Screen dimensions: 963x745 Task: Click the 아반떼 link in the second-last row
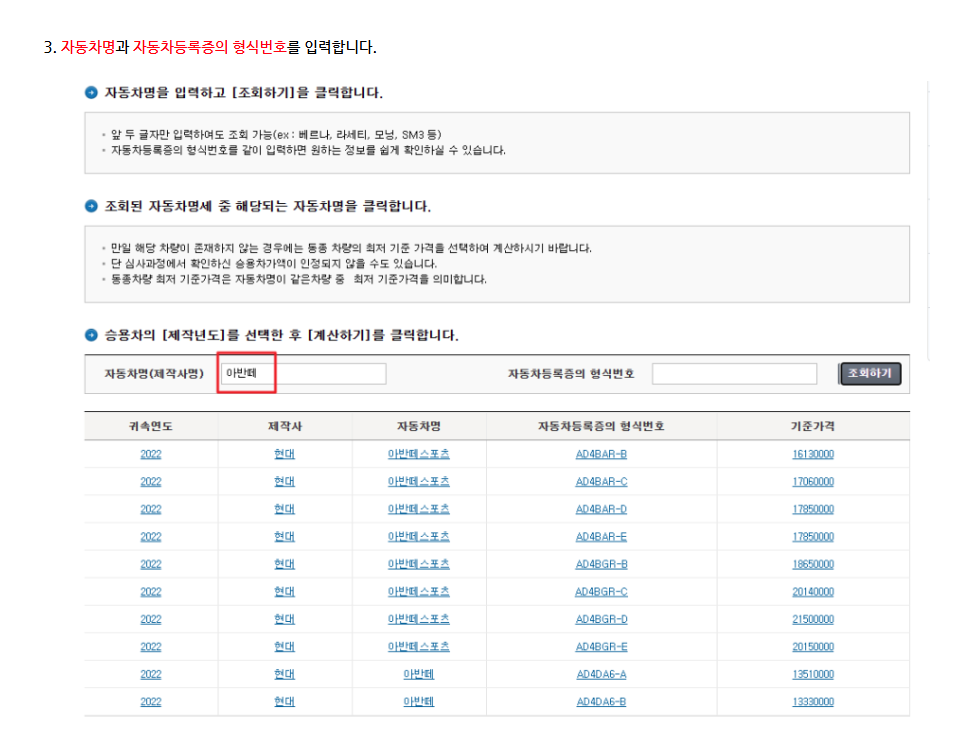[419, 674]
